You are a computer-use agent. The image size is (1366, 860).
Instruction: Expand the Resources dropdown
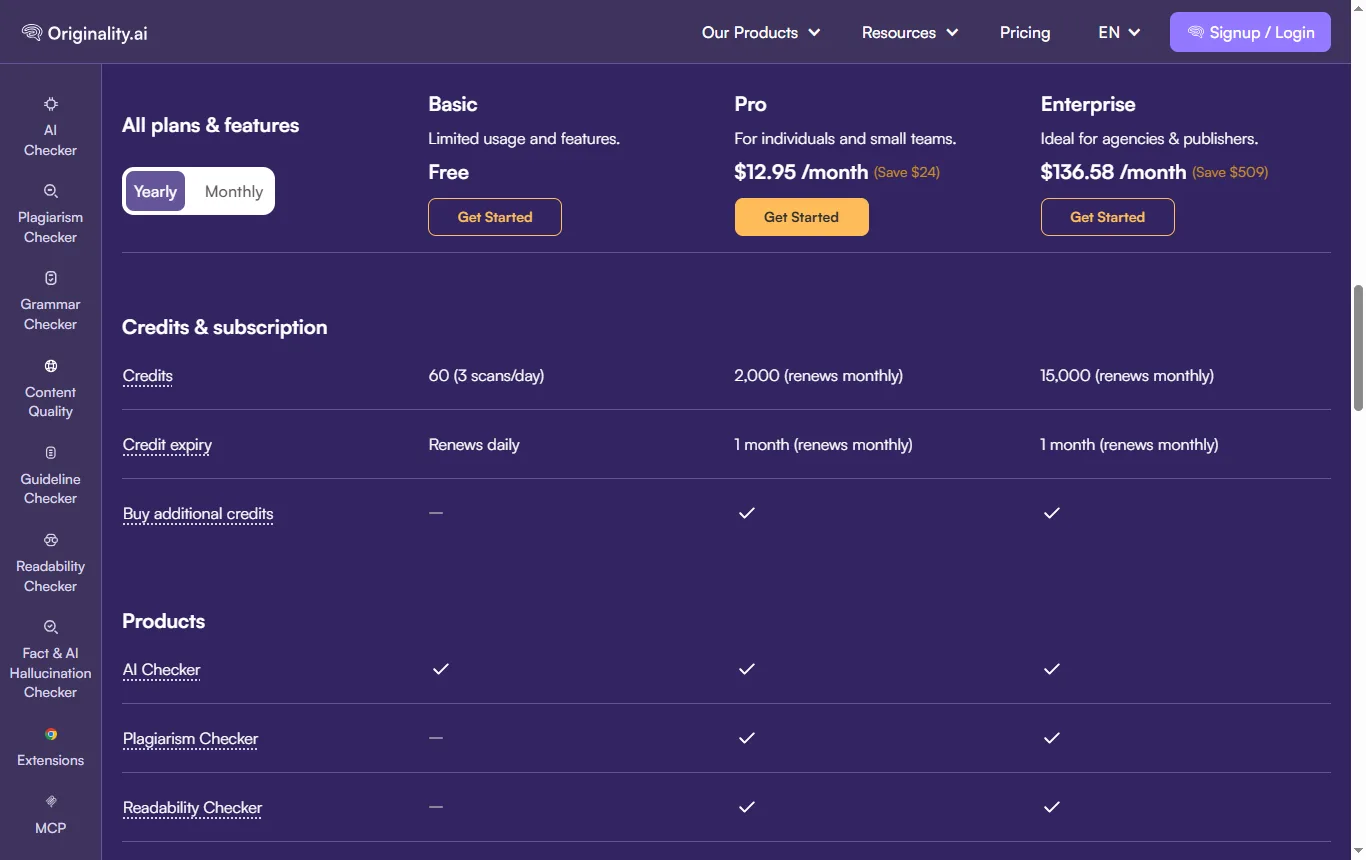910,32
